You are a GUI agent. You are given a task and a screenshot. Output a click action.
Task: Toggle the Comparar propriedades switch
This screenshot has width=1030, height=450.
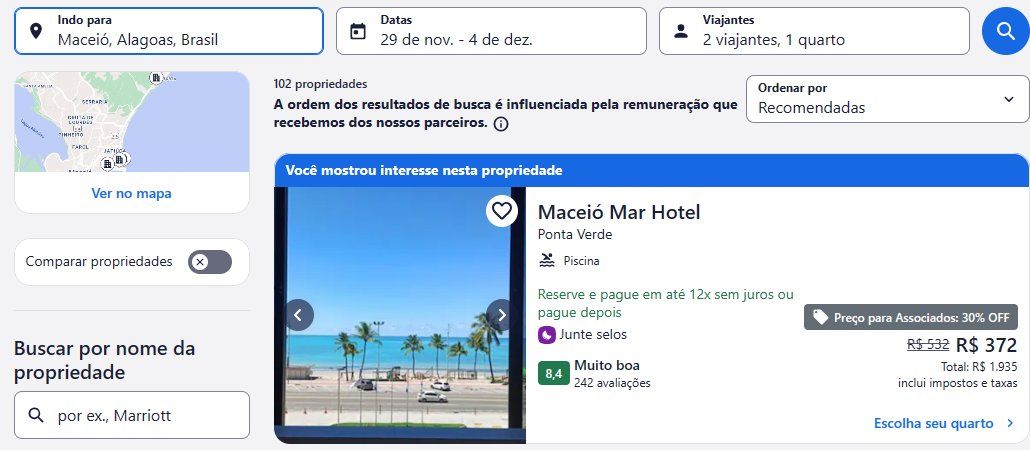(210, 261)
